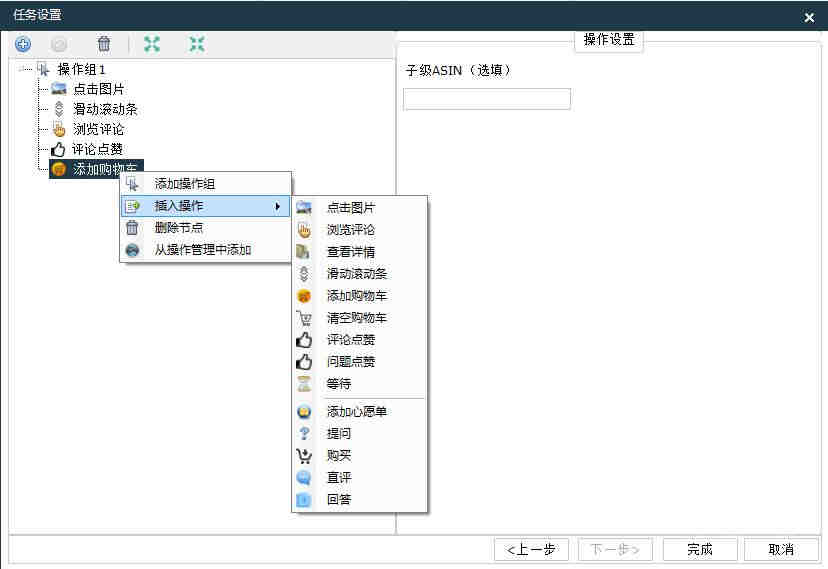Insert 提问 from submenu
The image size is (828, 569).
pos(359,433)
